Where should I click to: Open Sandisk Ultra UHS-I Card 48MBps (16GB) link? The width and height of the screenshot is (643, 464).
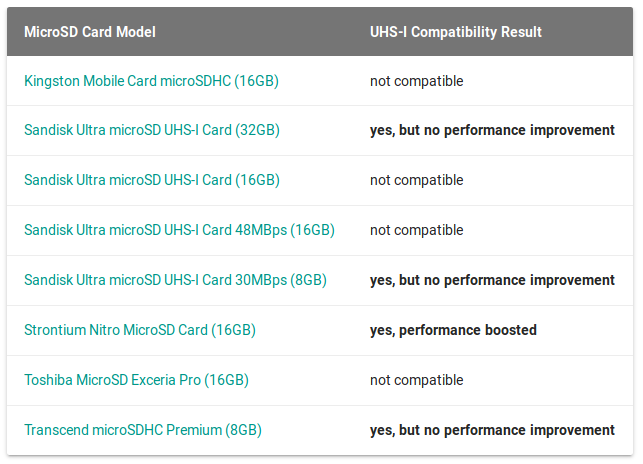(x=179, y=230)
